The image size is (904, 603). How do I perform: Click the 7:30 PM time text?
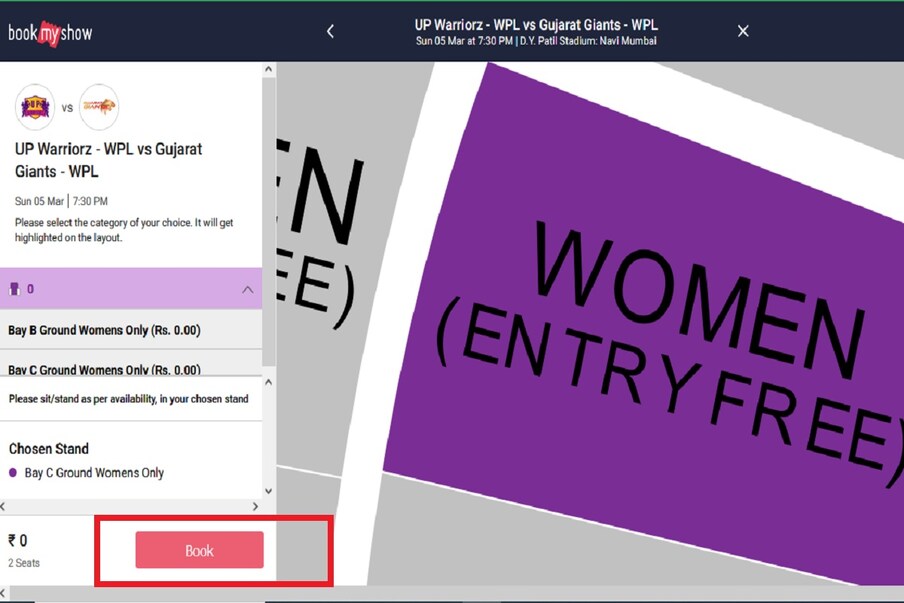(x=90, y=201)
